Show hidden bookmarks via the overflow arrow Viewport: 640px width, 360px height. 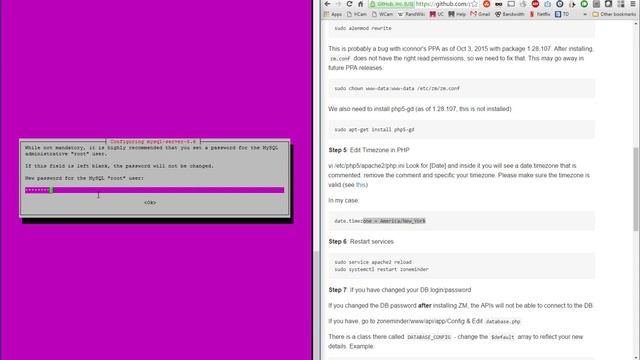click(x=585, y=14)
